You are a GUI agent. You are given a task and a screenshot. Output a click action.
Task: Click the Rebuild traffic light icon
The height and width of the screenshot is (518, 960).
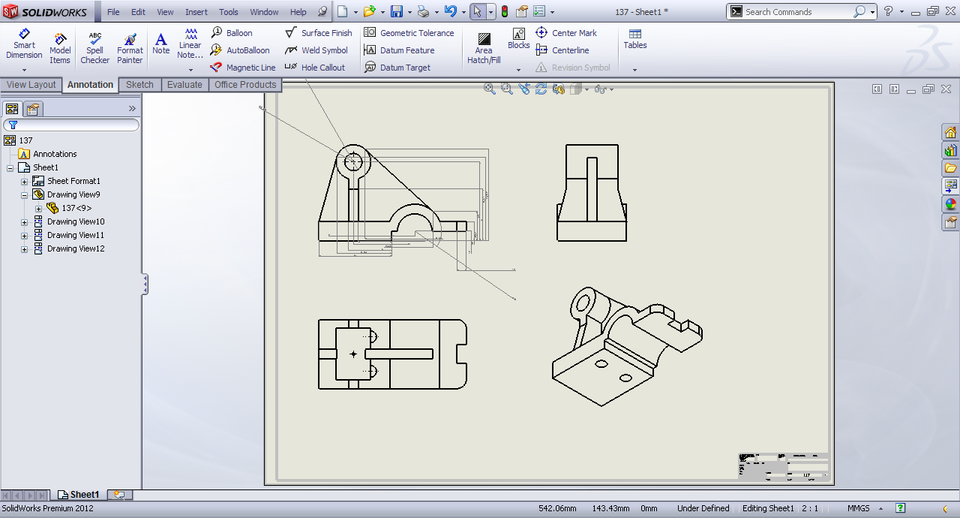(x=505, y=12)
